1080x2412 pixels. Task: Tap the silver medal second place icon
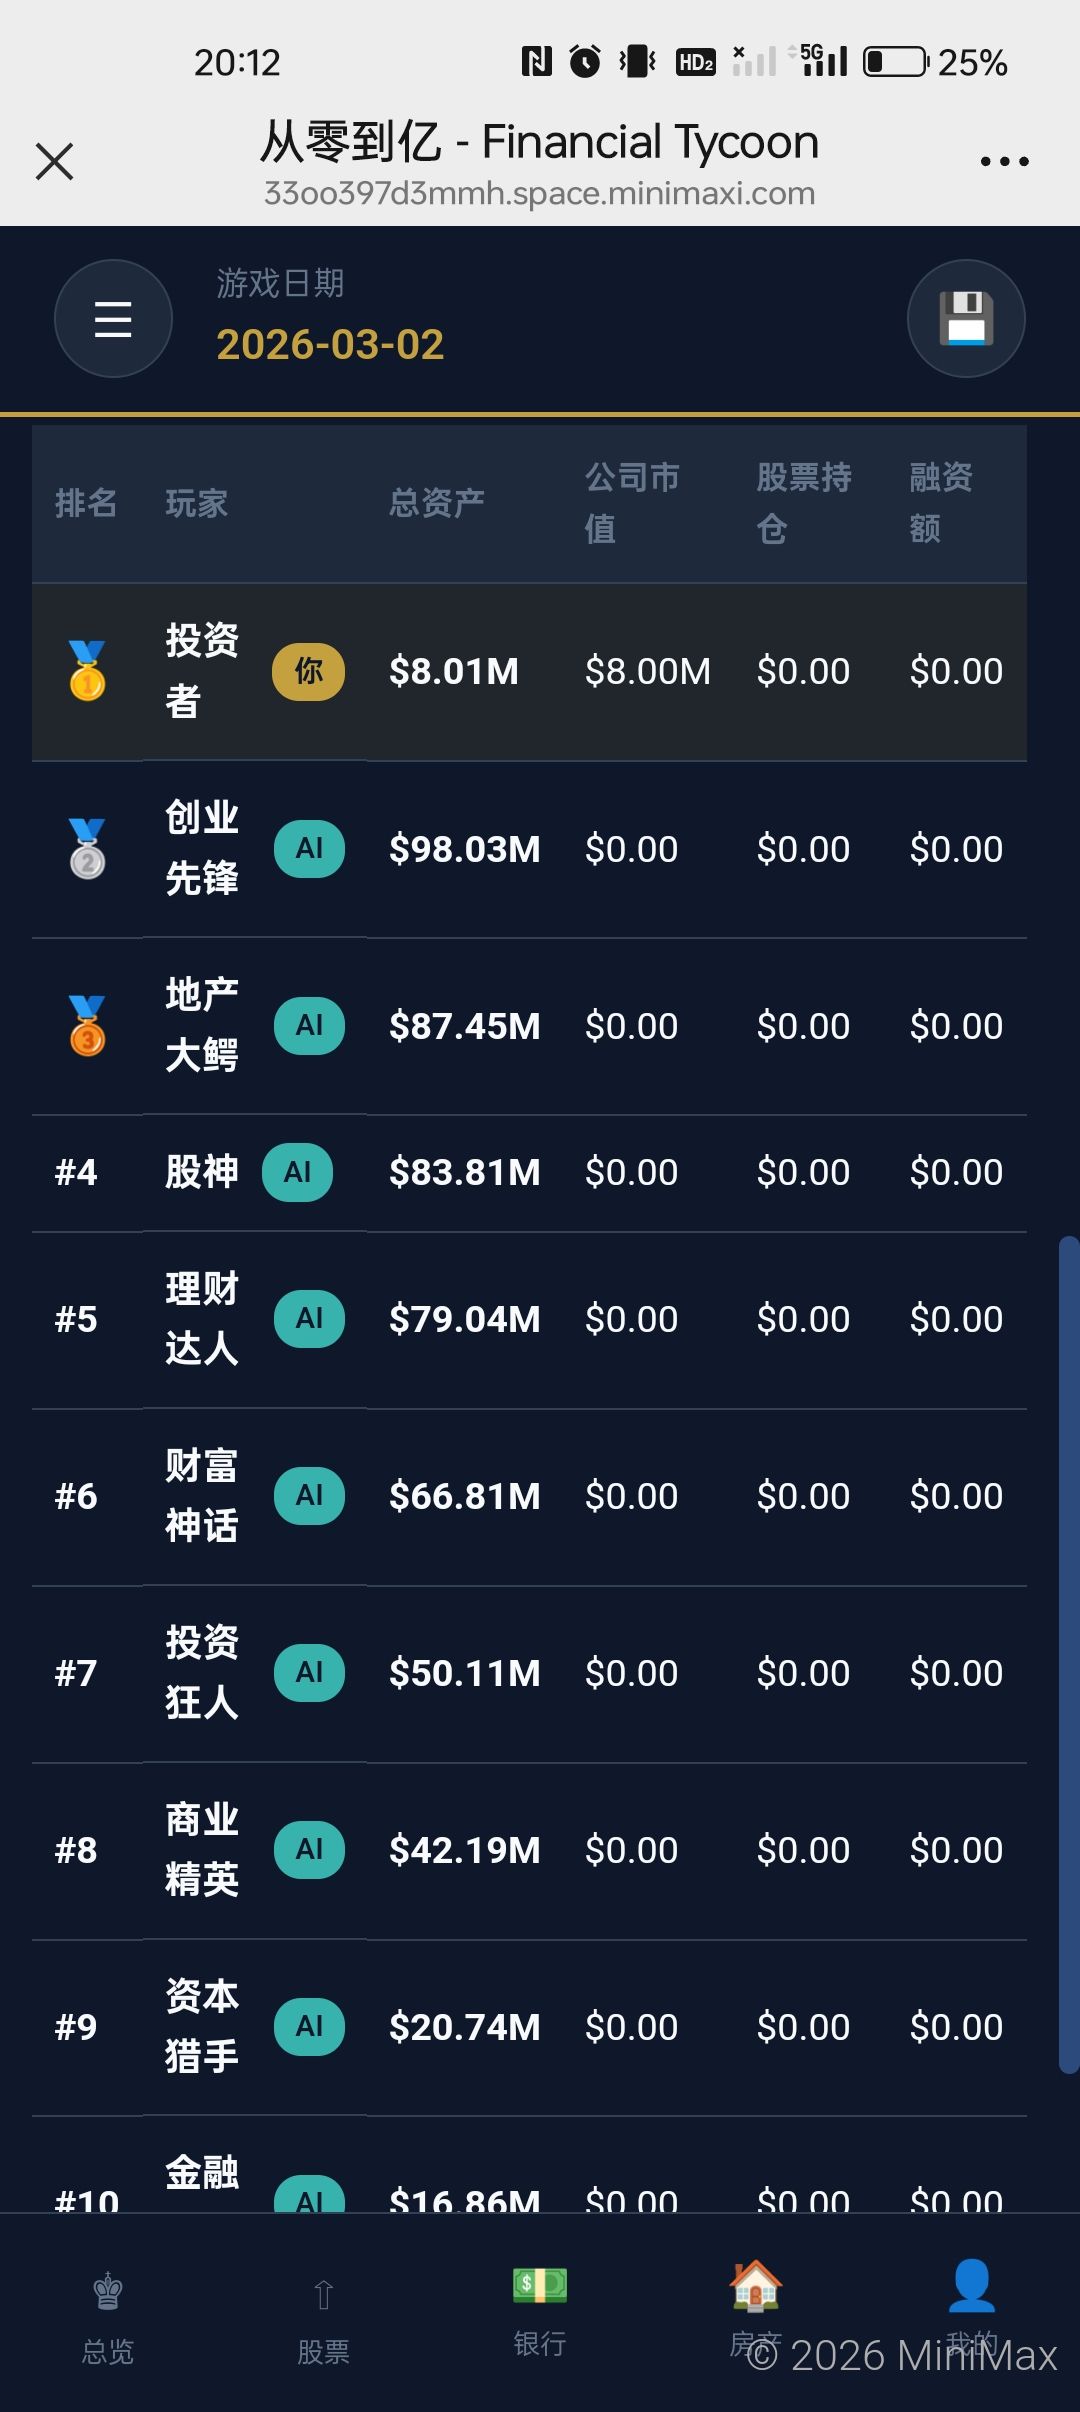tap(87, 848)
